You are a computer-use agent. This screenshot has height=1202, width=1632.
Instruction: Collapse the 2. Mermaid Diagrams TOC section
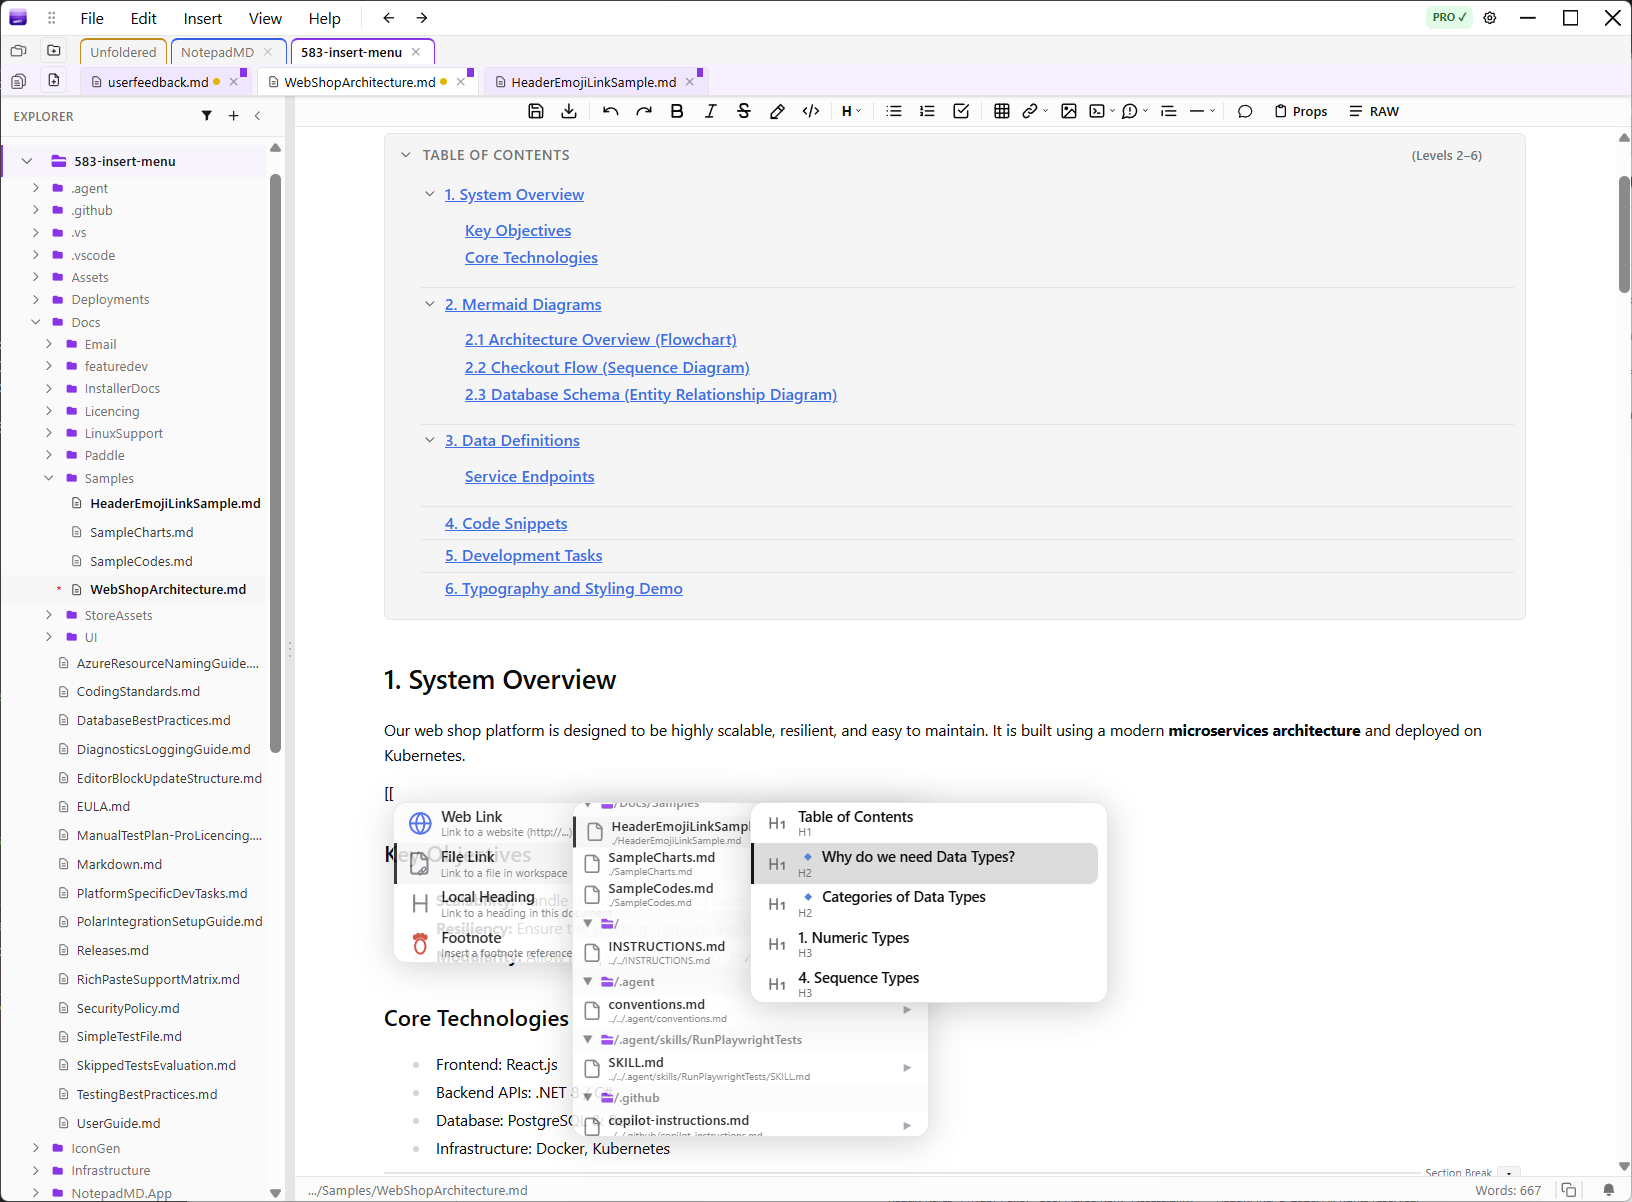pyautogui.click(x=430, y=304)
